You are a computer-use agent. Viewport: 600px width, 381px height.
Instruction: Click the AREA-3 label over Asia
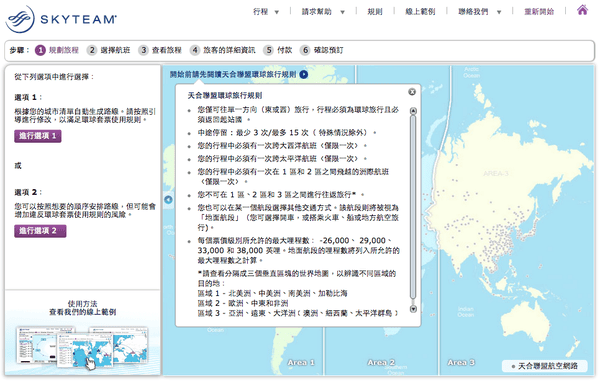point(496,174)
